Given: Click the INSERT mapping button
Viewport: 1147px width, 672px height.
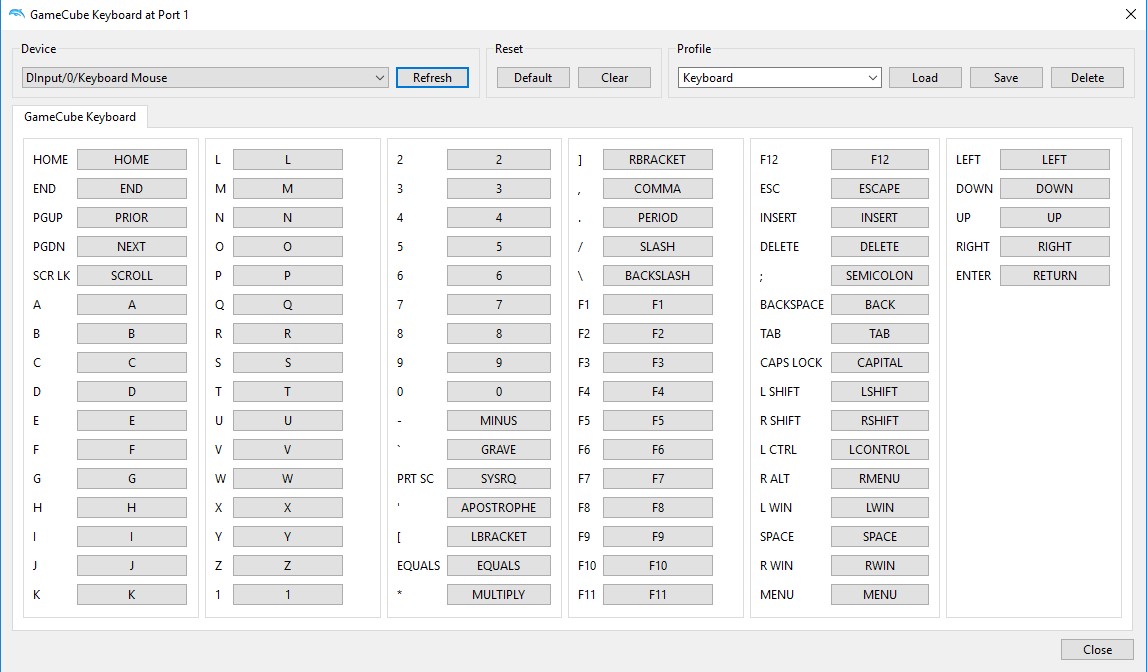Looking at the screenshot, I should pos(880,217).
